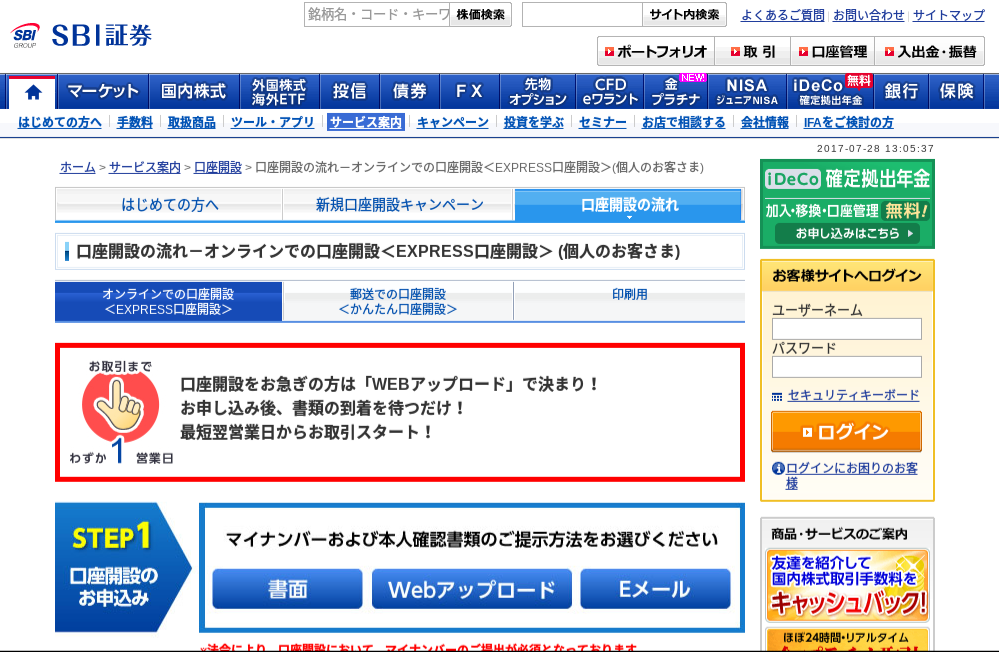The image size is (999, 652).
Task: Select the 印刷用 tab
Action: point(629,301)
